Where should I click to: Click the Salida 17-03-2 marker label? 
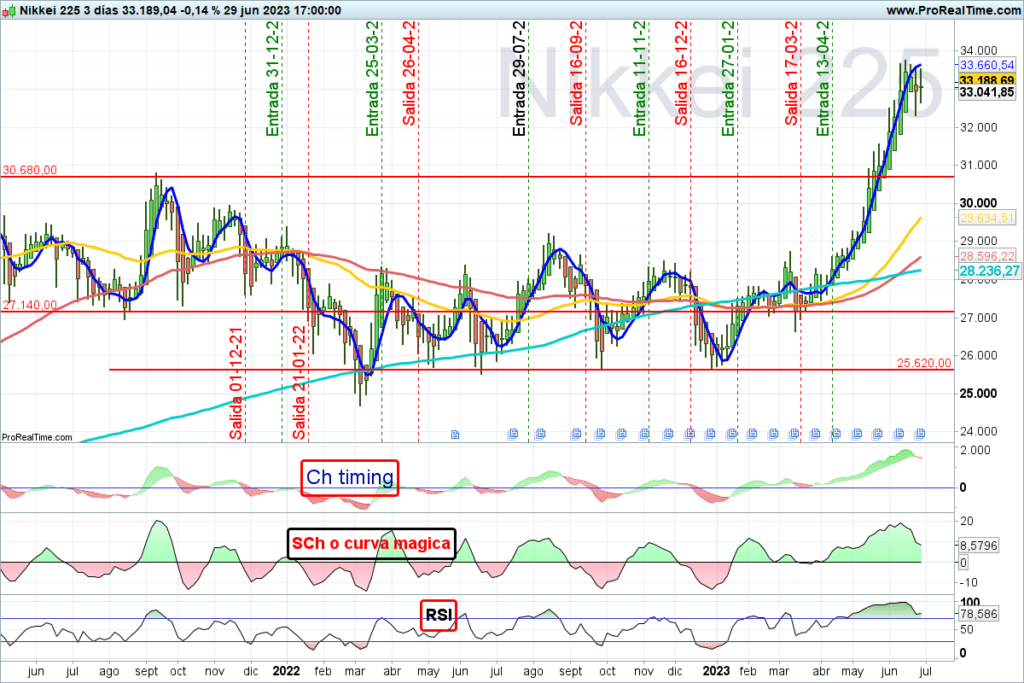tap(792, 73)
